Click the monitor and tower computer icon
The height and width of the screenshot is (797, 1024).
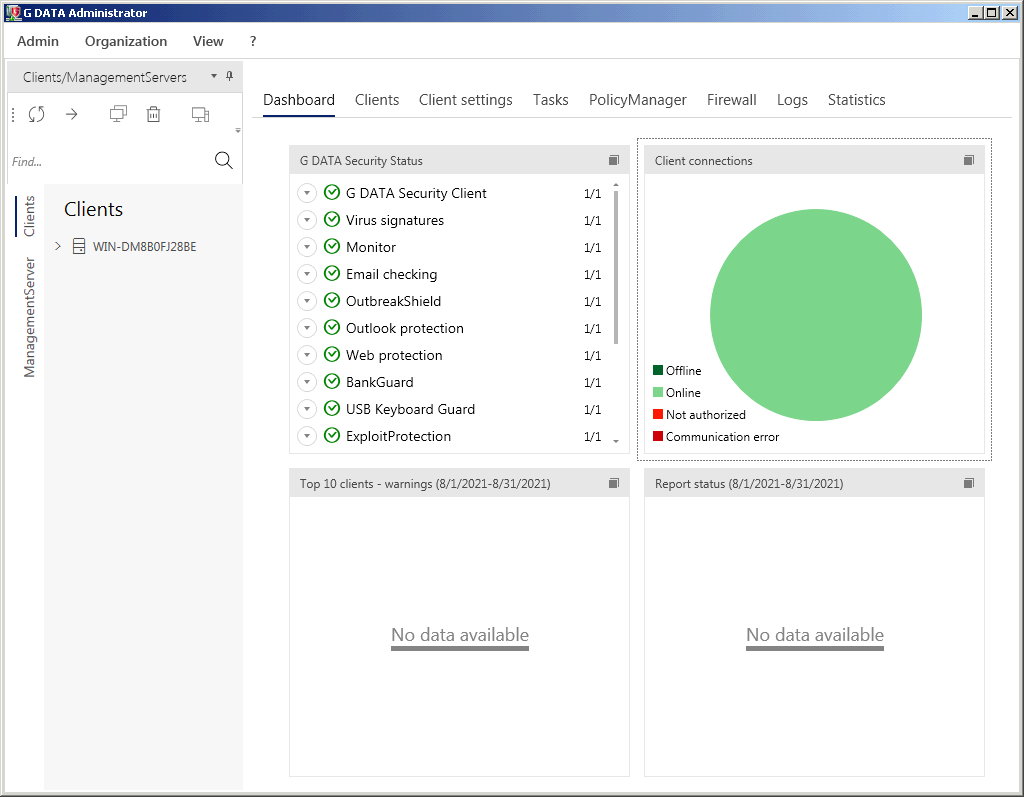click(200, 114)
